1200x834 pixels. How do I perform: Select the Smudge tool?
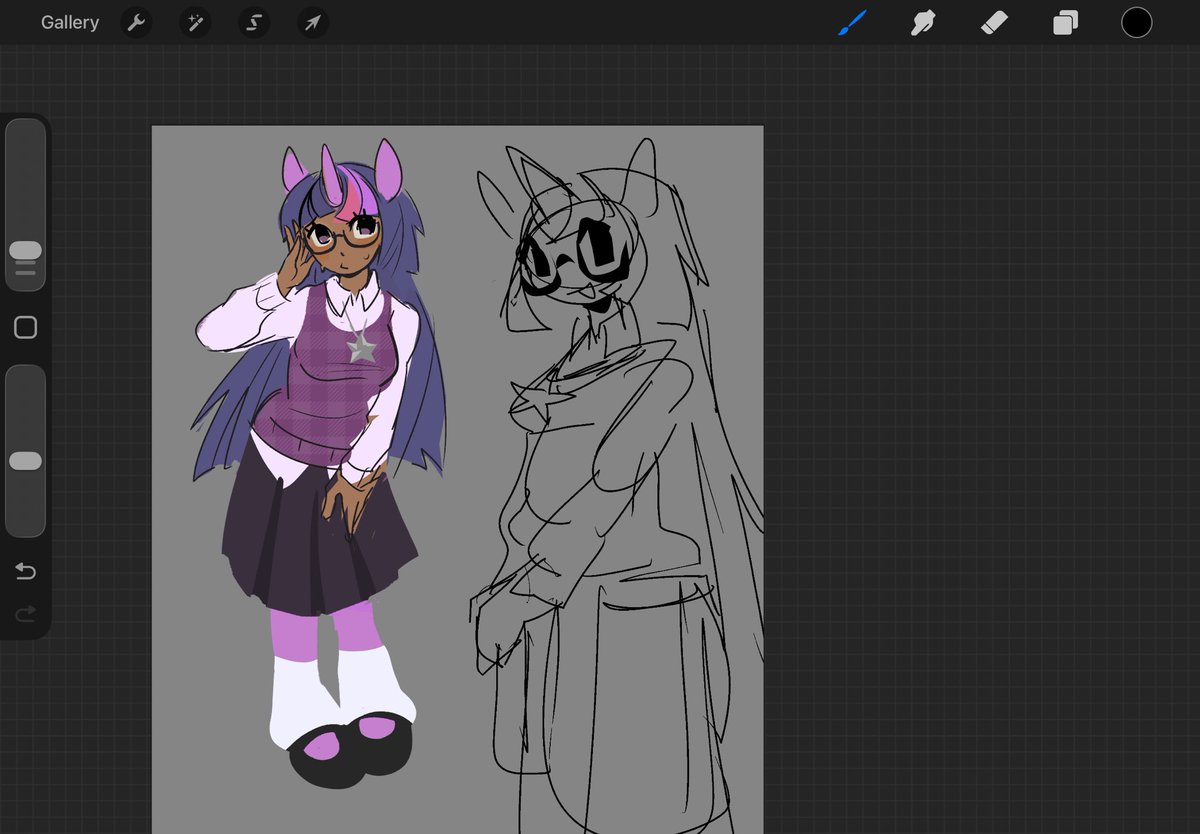pos(923,22)
